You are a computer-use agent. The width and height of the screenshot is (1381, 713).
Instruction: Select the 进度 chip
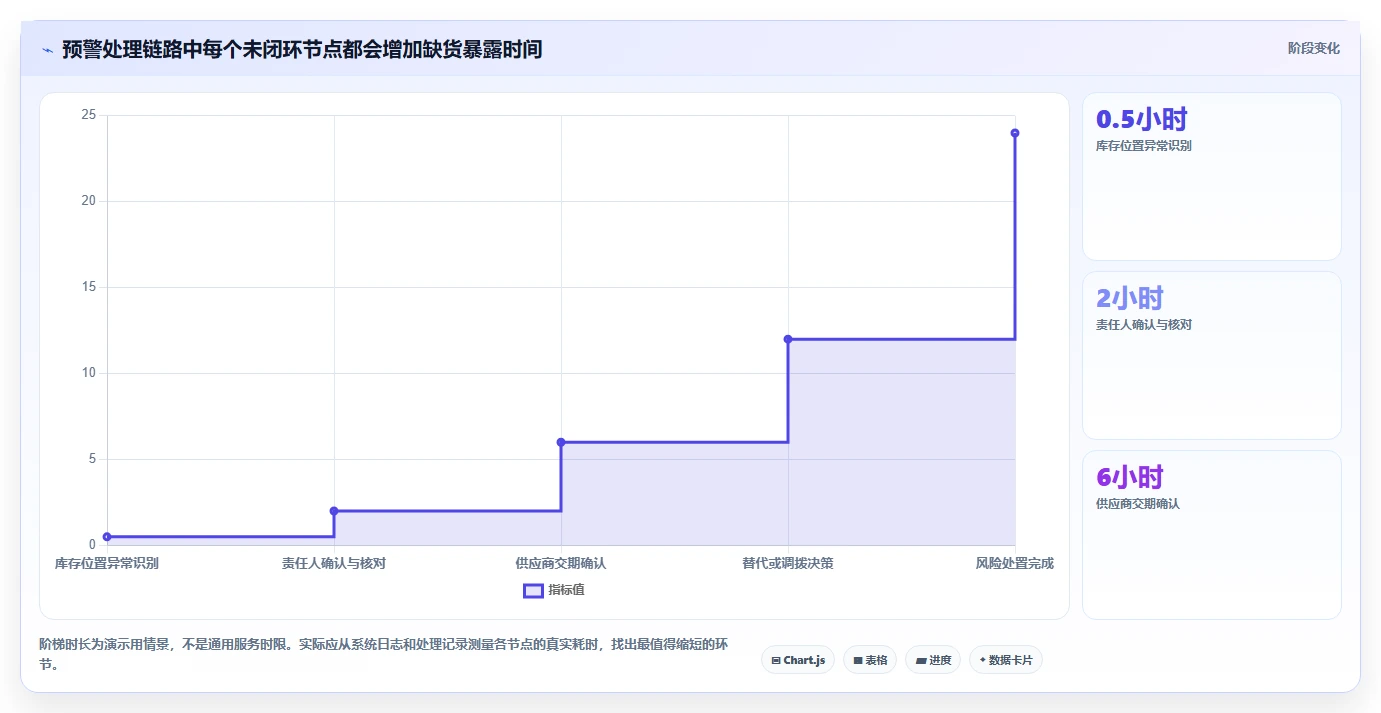tap(933, 660)
